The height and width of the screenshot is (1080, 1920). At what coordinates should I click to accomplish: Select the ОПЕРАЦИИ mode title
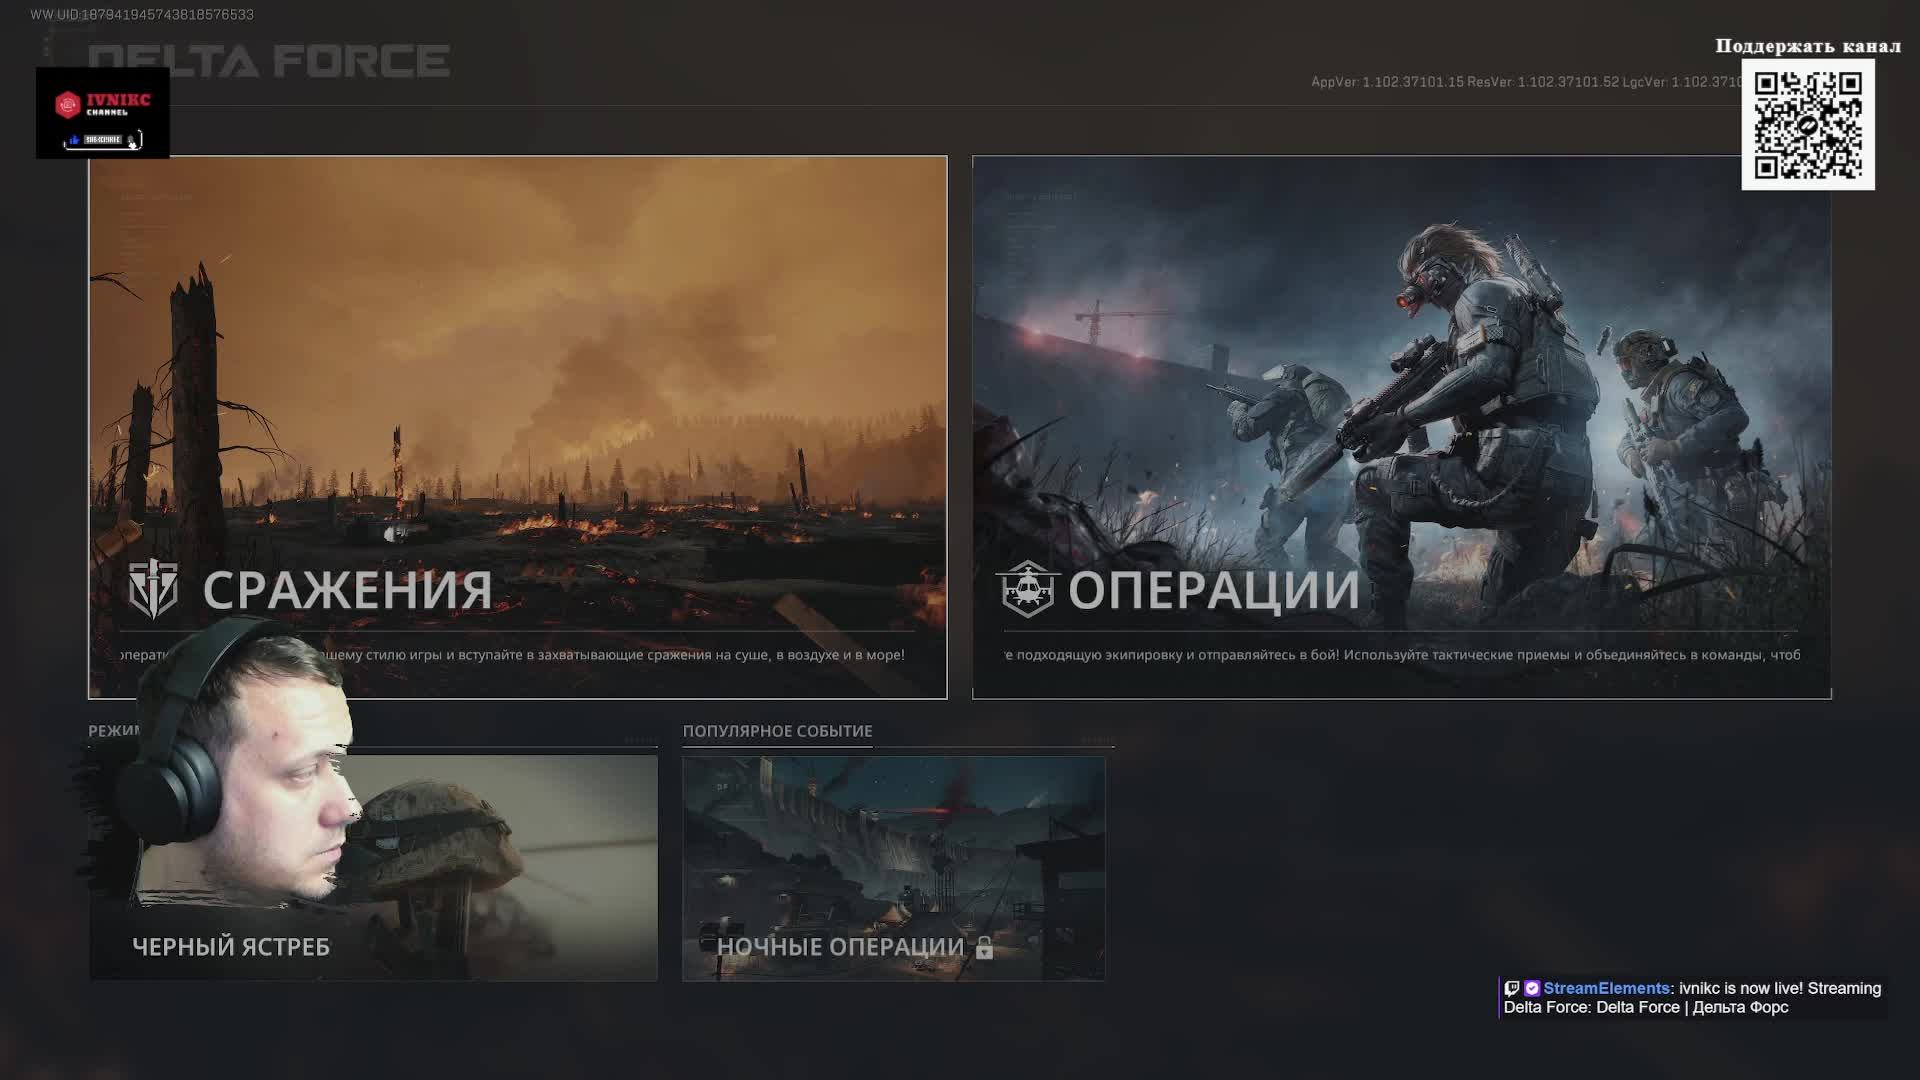pos(1214,590)
